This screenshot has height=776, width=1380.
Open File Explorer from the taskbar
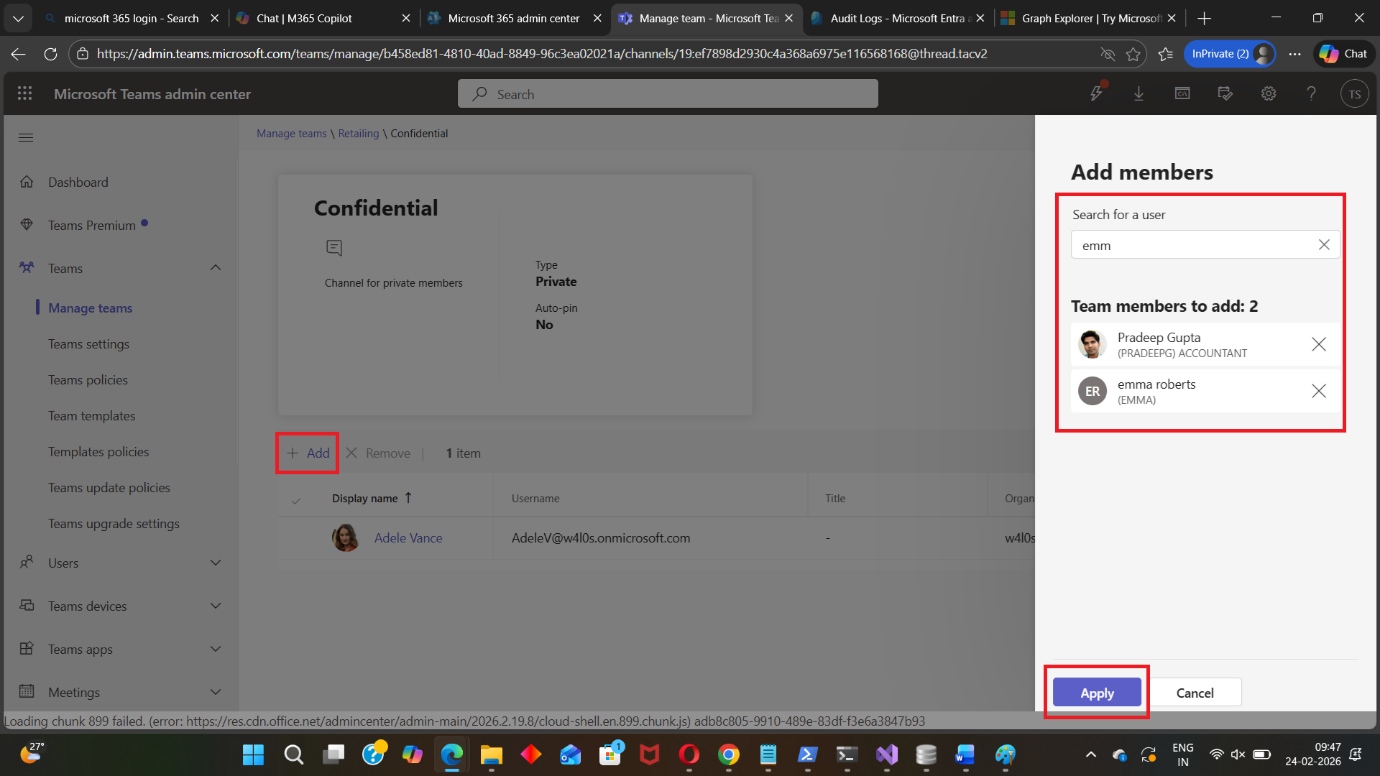491,755
